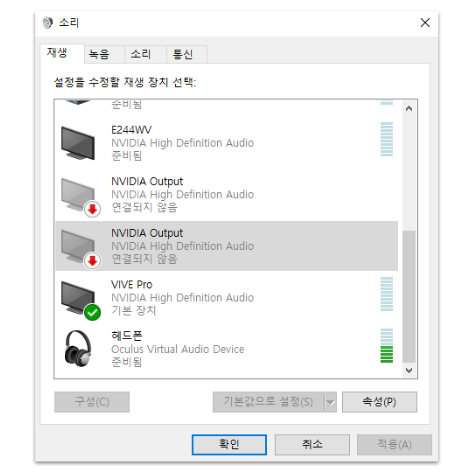Image resolution: width=475 pixels, height=472 pixels.
Task: Open the 소리 tab
Action: click(145, 54)
